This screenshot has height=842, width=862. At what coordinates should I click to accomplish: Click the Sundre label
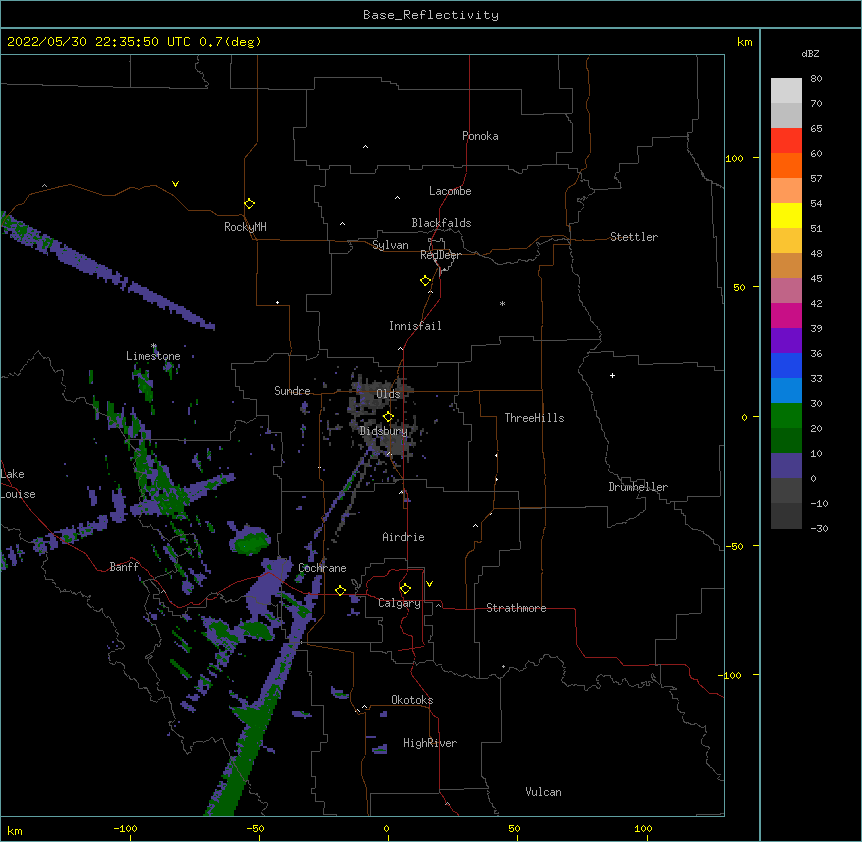point(292,391)
